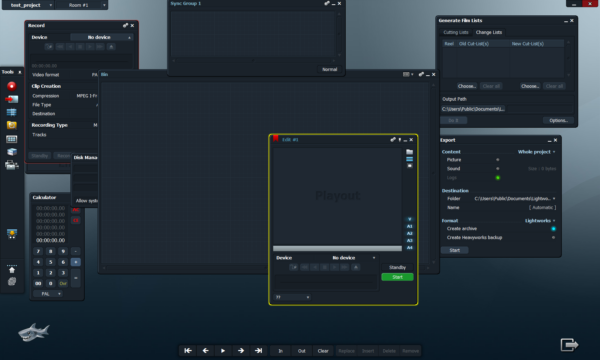Open test_project dropdown at top
600x360 pixels.
28,5
